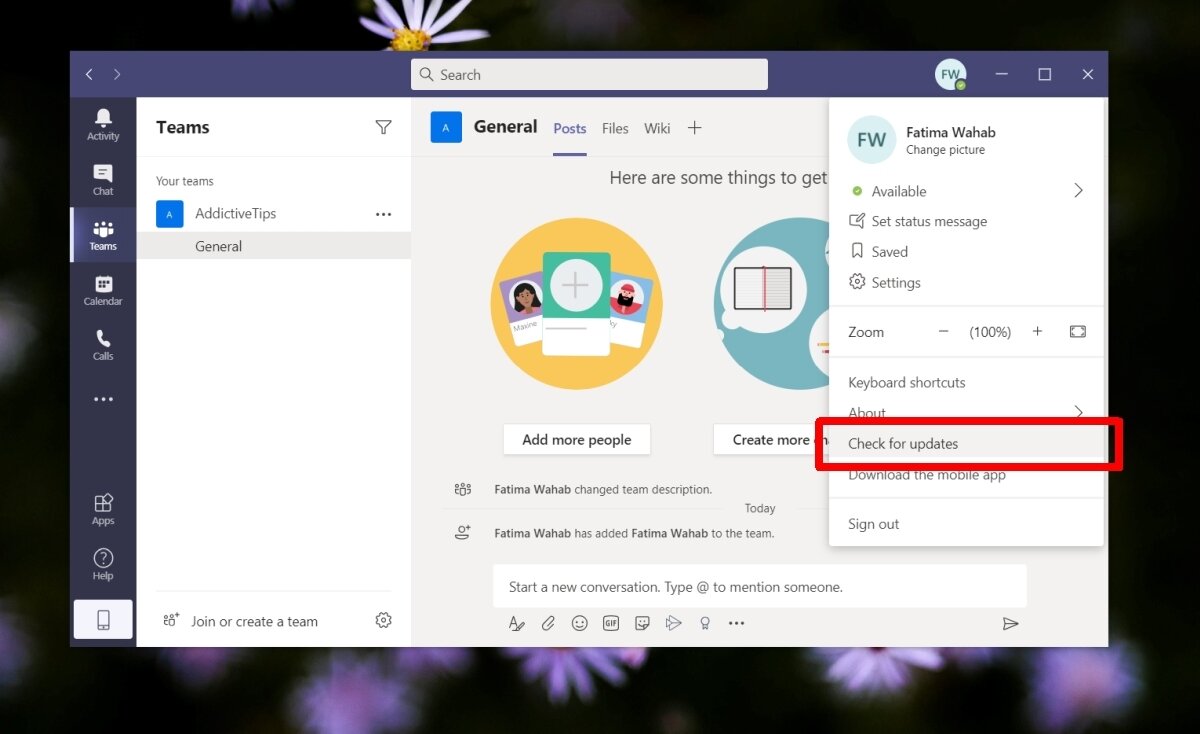Select Check for updates menu item
Viewport: 1200px width, 734px height.
[x=903, y=444]
